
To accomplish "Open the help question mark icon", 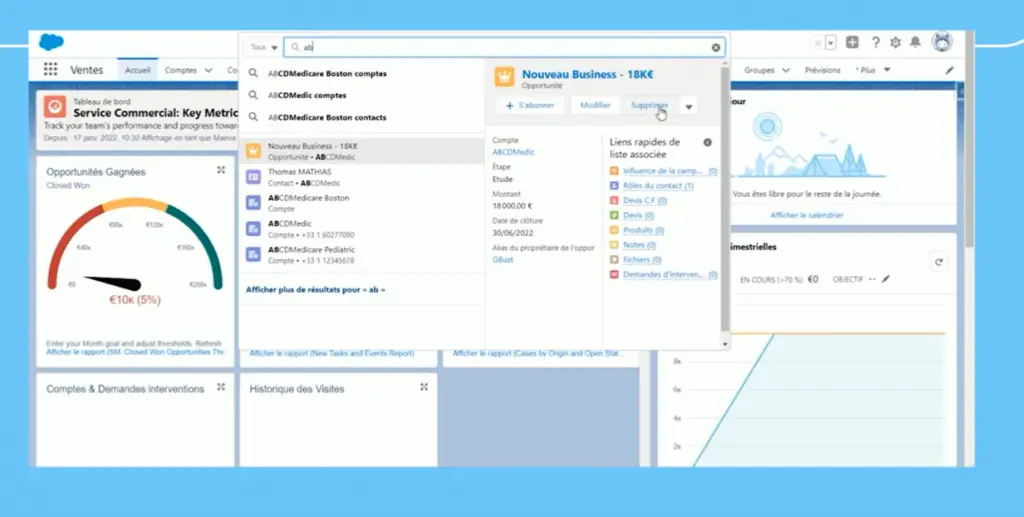I will (x=875, y=42).
